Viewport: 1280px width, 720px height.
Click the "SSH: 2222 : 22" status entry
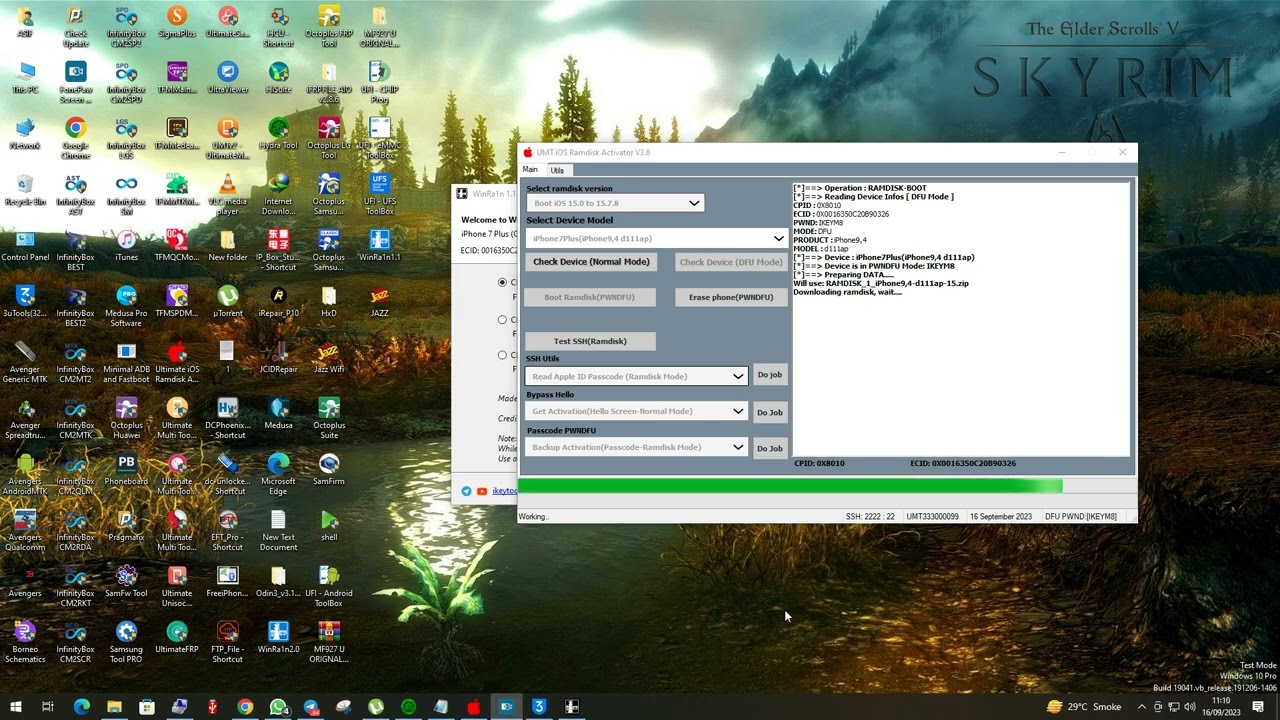coord(870,517)
